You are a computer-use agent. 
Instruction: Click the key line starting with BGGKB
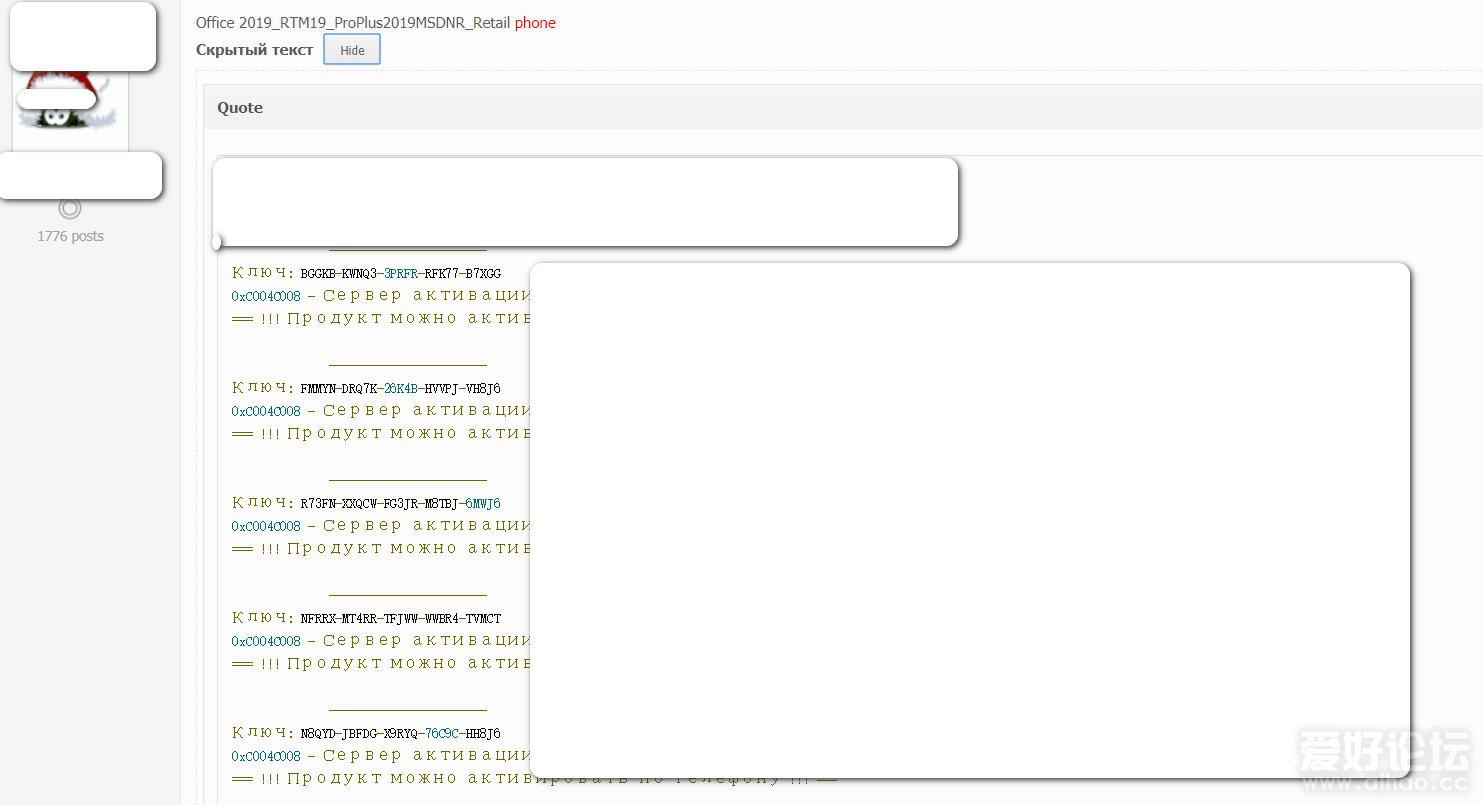[367, 273]
